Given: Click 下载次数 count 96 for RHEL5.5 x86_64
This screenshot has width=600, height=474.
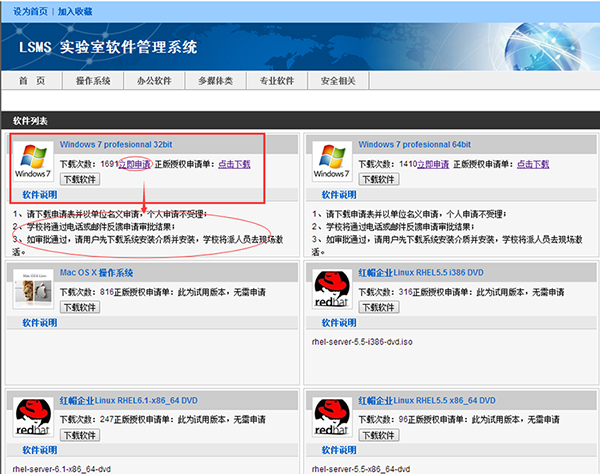Looking at the screenshot, I should (403, 420).
